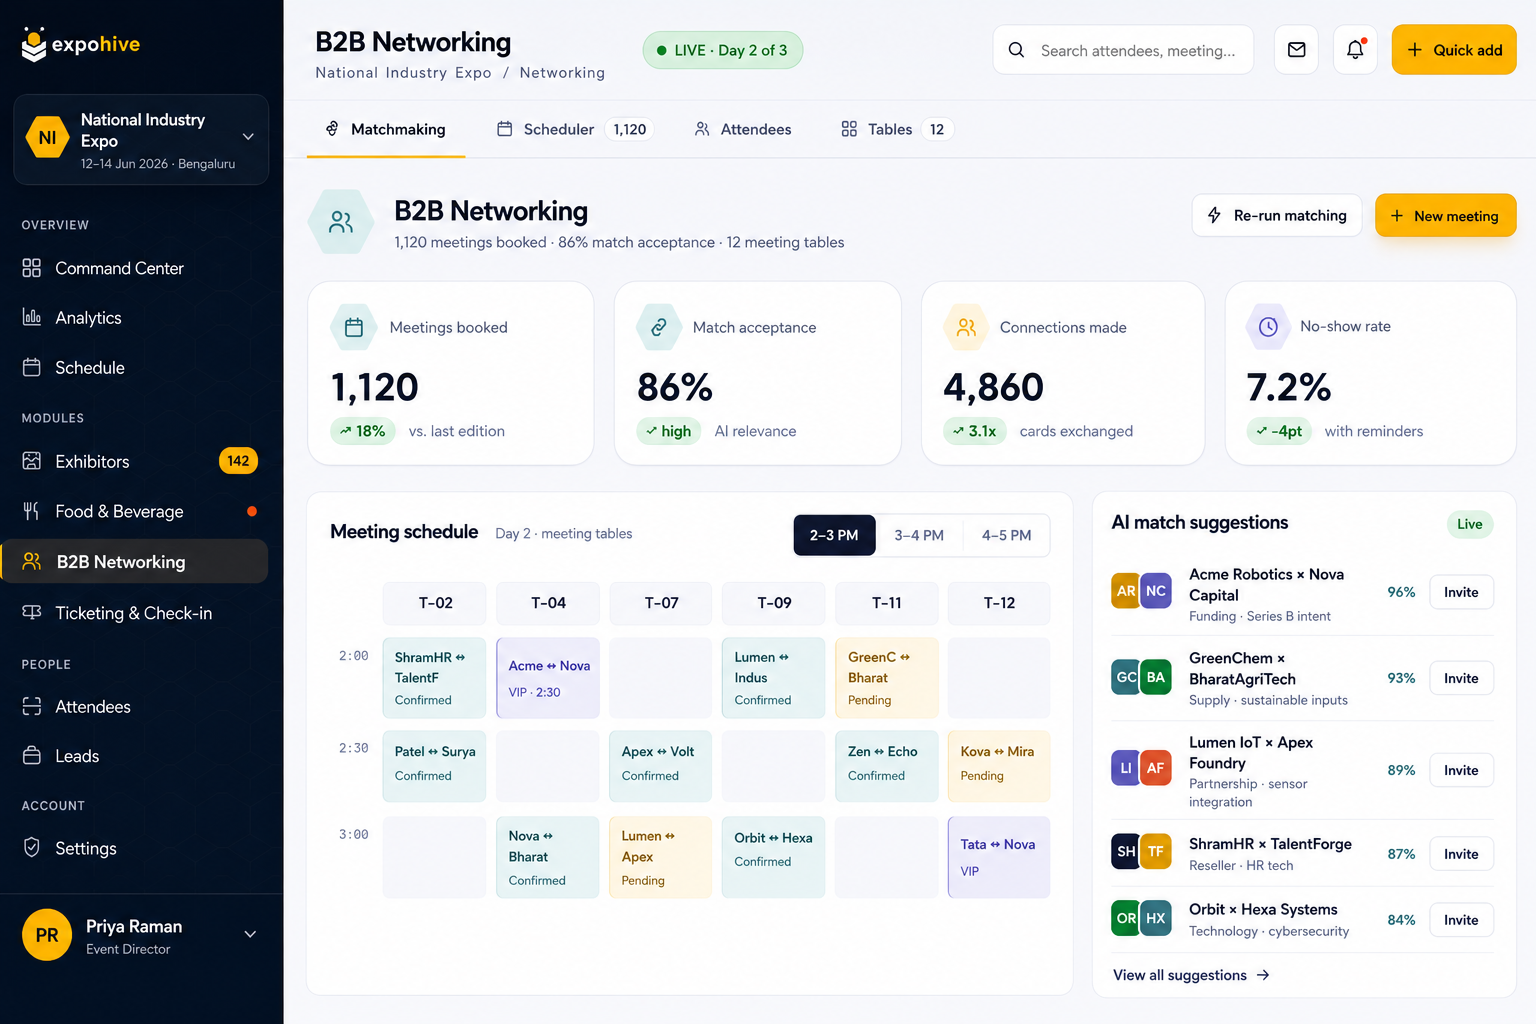Click the Settings shield icon
Screen dimensions: 1536x1024
point(32,847)
